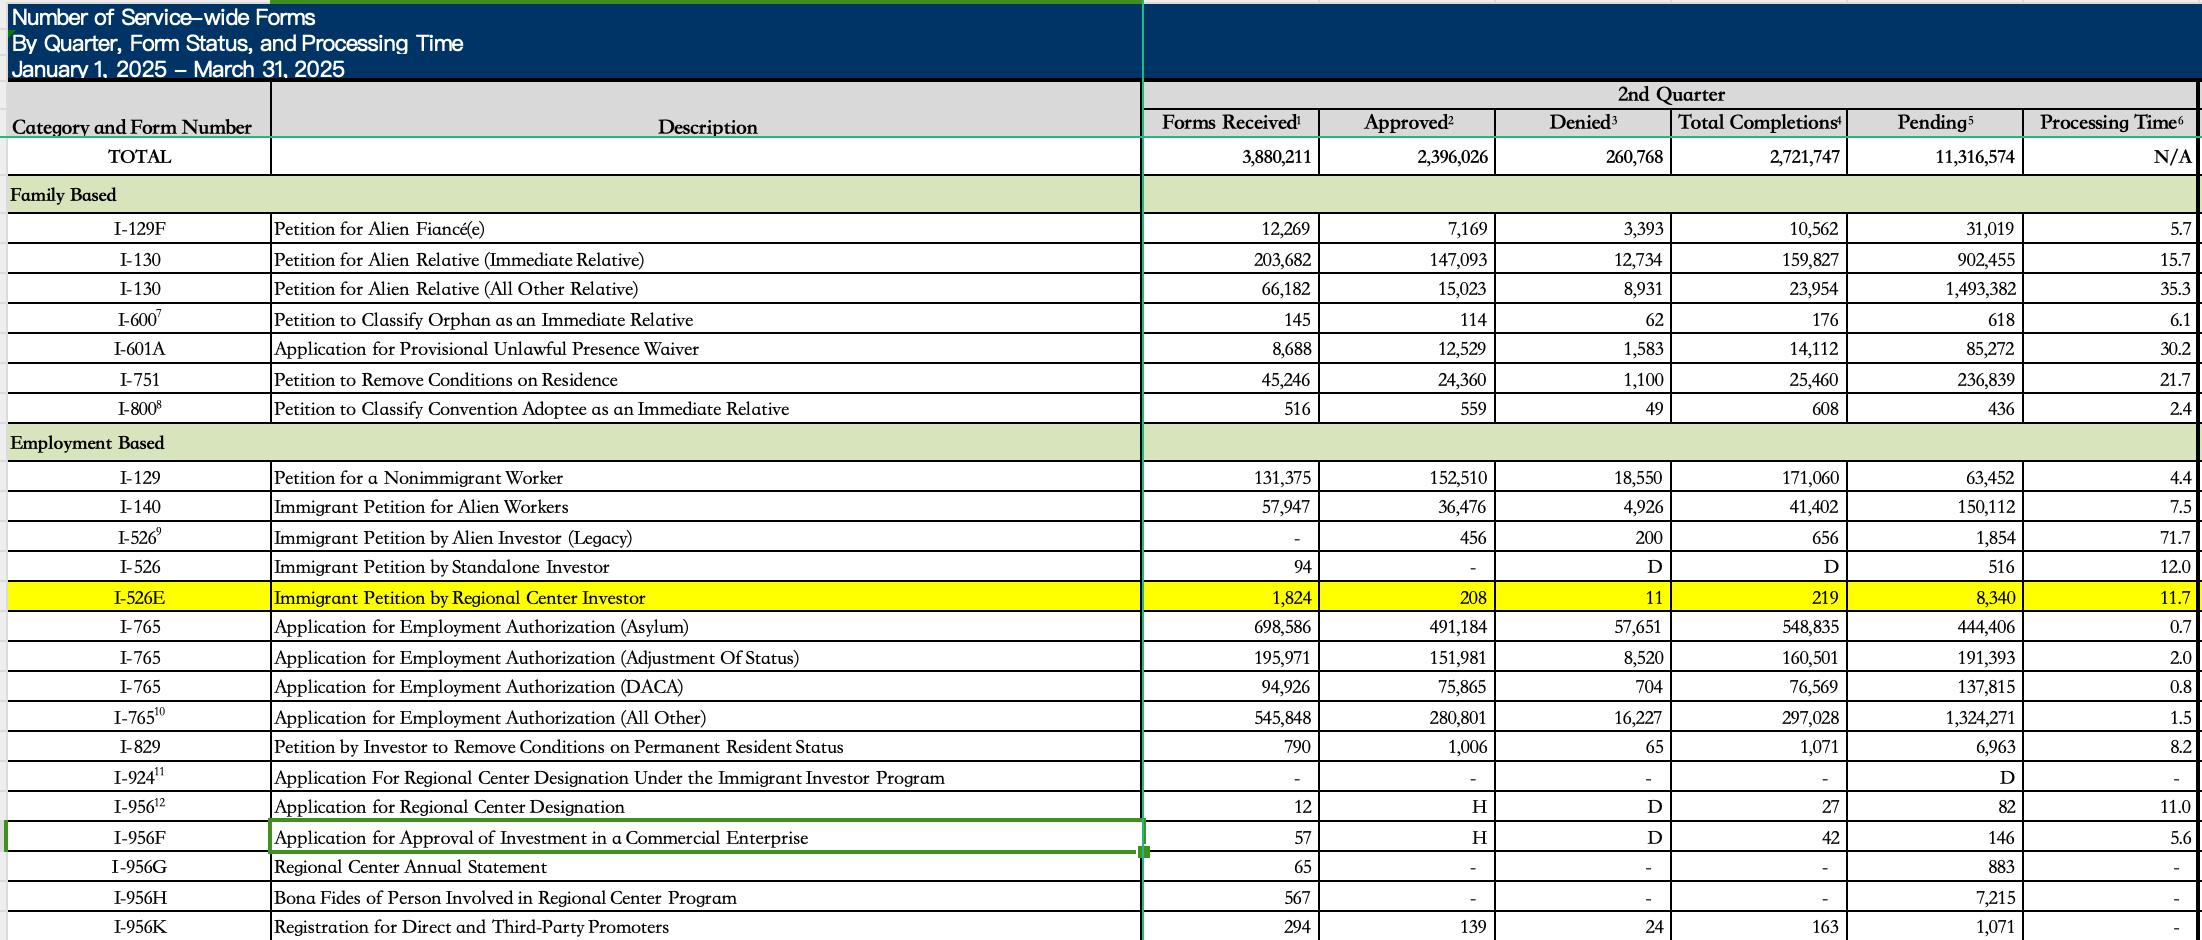2202x940 pixels.
Task: Select the "Petition for Alien Fiancé(e)" cell
Action: tap(380, 229)
